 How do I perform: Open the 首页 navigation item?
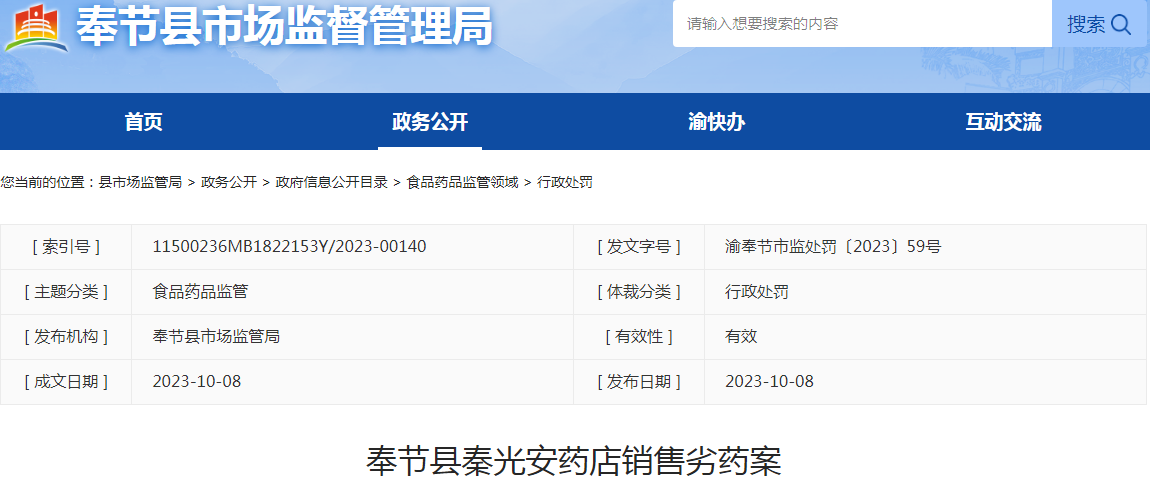(x=143, y=122)
